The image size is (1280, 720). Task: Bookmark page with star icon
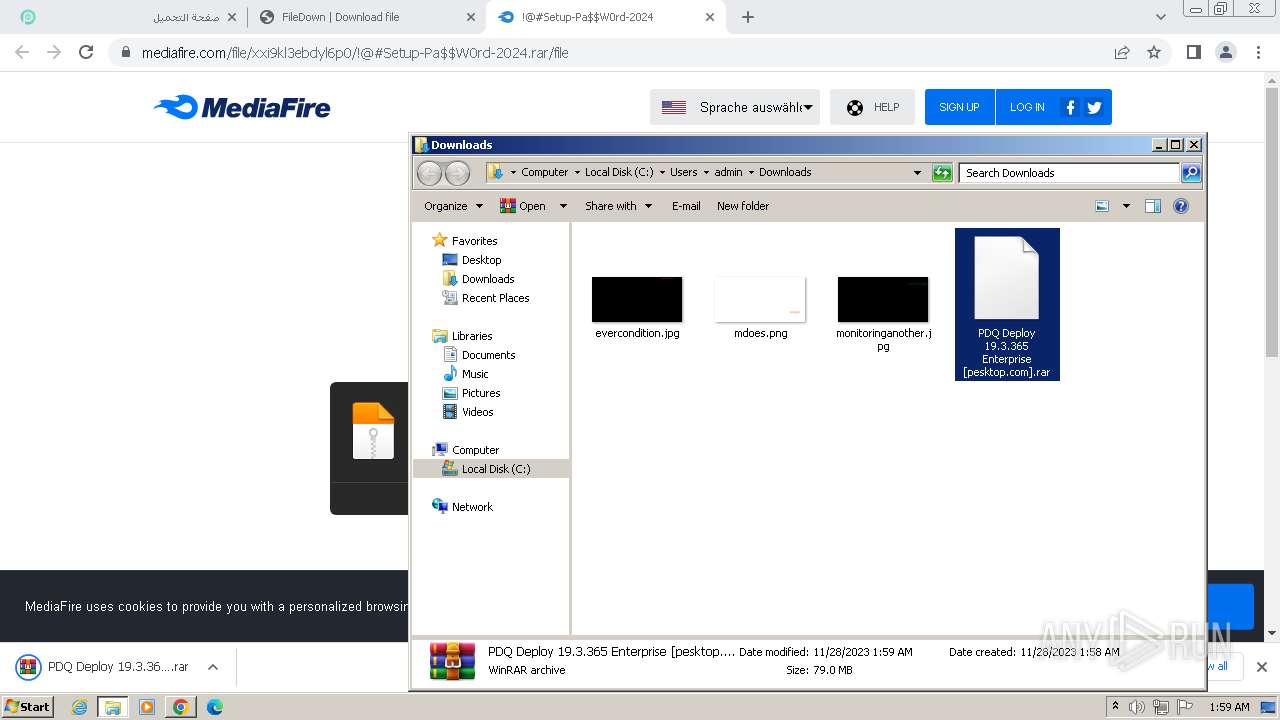coord(1154,52)
